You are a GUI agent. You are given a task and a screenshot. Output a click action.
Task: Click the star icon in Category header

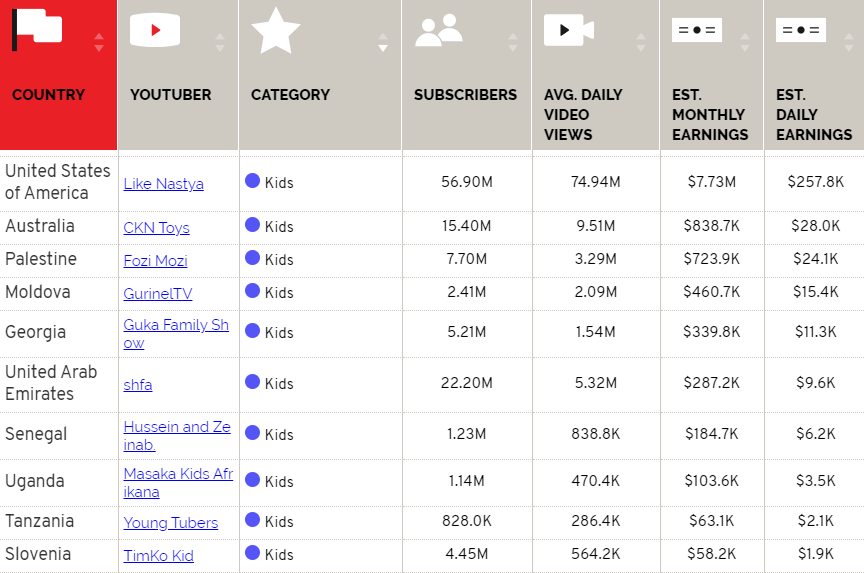(276, 31)
